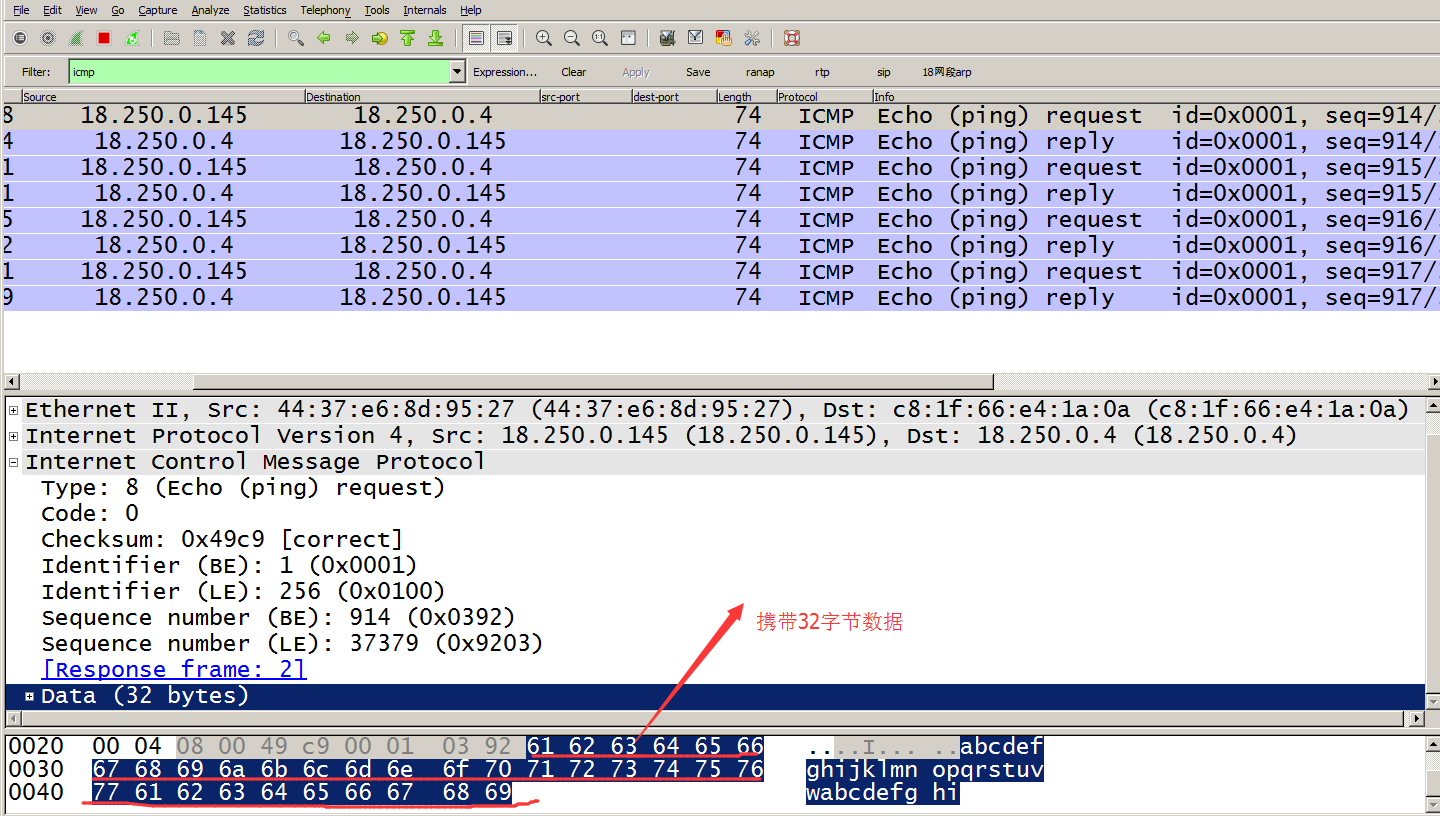Go forward in packet history (right arrow)

[352, 38]
